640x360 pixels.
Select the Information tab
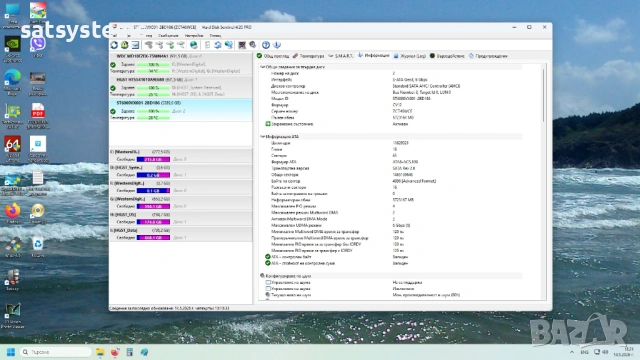coord(374,56)
